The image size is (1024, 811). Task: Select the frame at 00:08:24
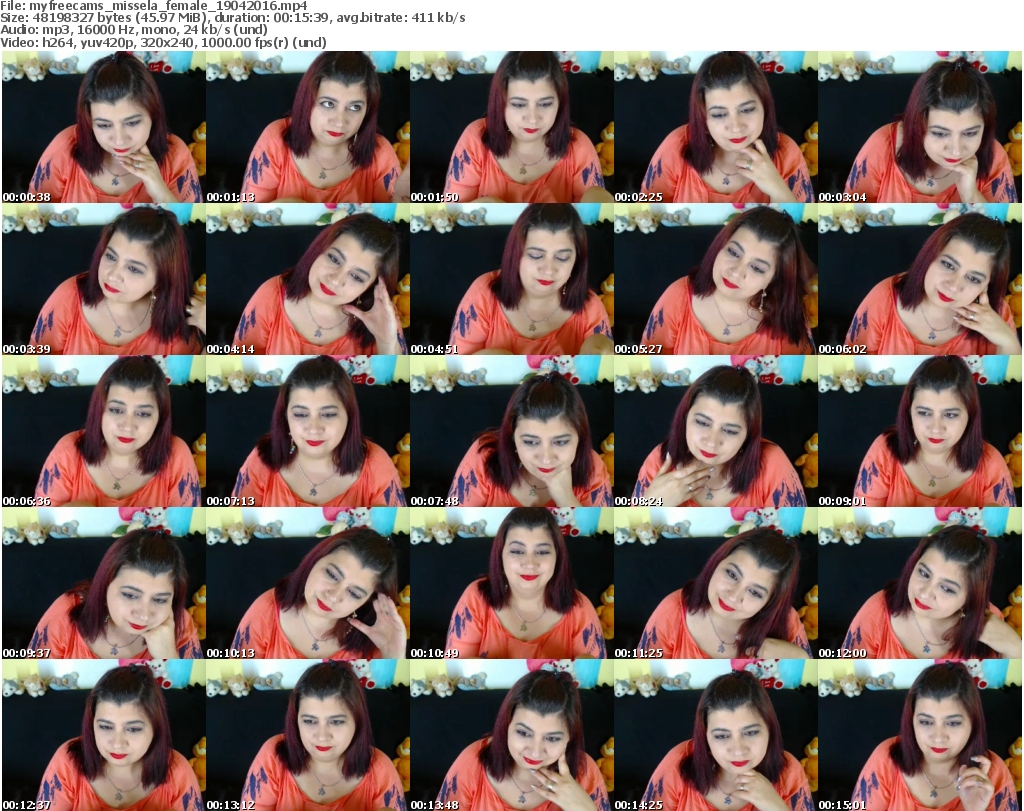coord(716,432)
